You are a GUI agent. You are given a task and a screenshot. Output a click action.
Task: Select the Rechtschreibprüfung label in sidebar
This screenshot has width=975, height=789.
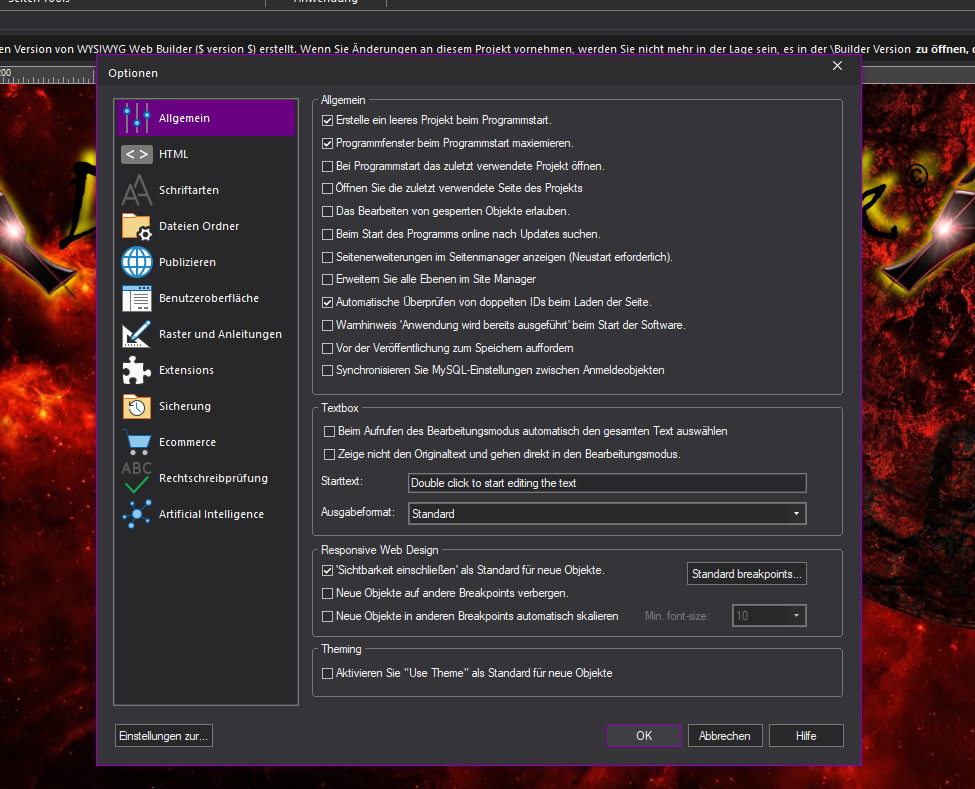213,478
